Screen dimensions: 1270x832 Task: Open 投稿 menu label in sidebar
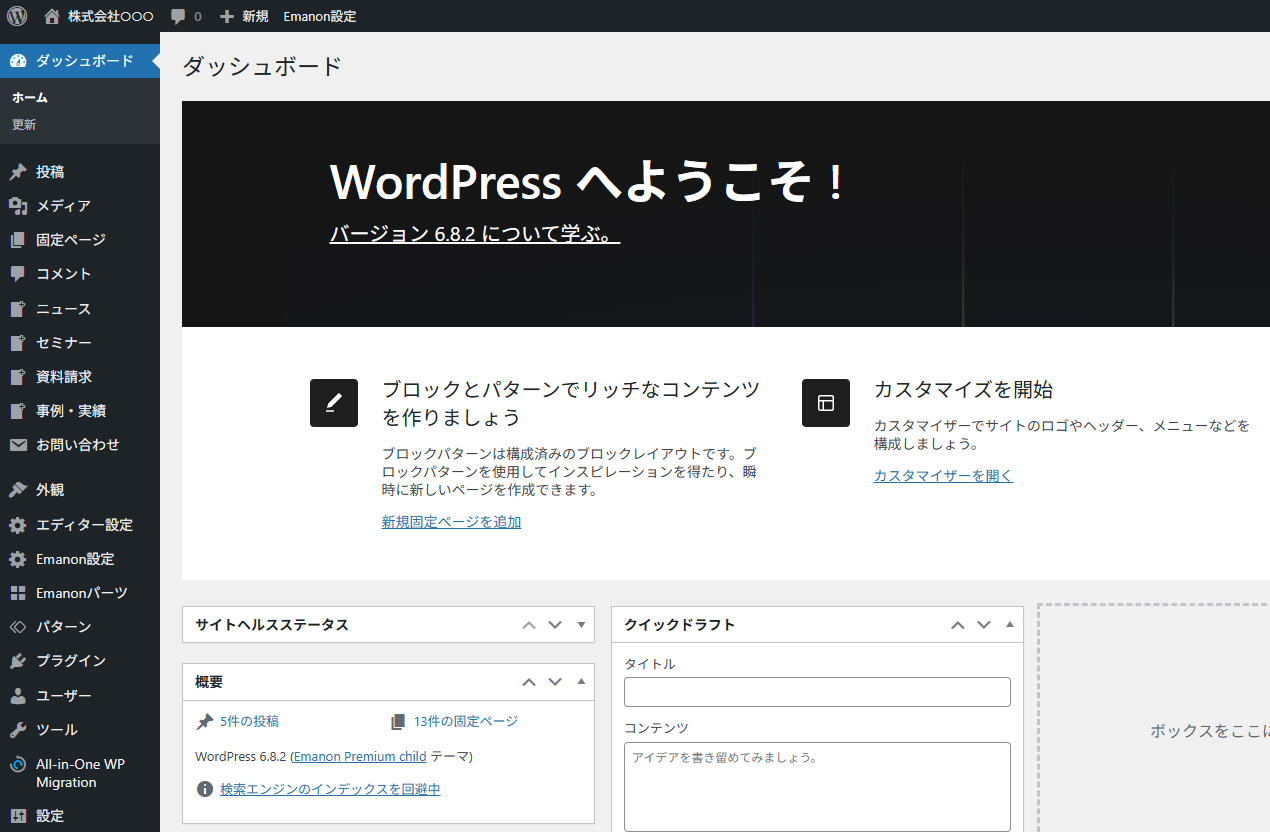coord(50,172)
